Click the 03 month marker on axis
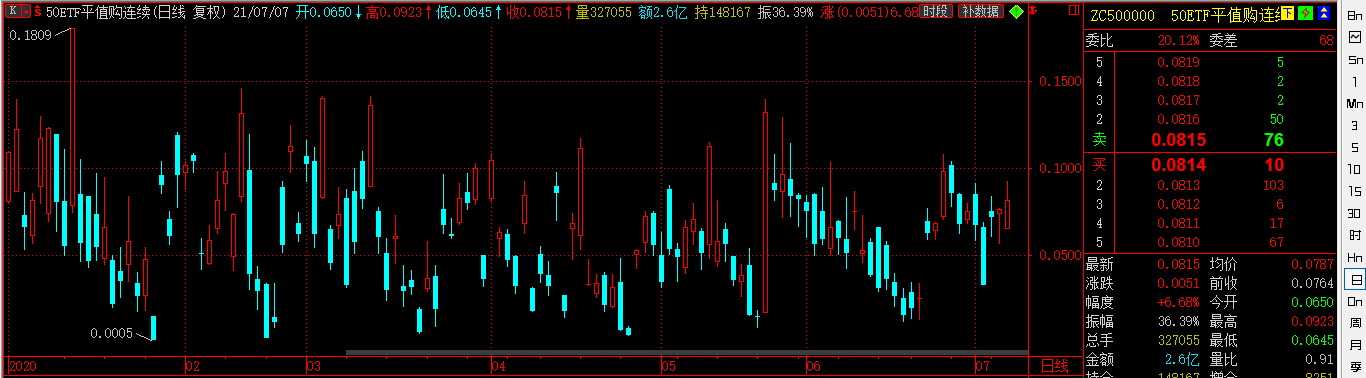This screenshot has height=378, width=1366. (313, 366)
